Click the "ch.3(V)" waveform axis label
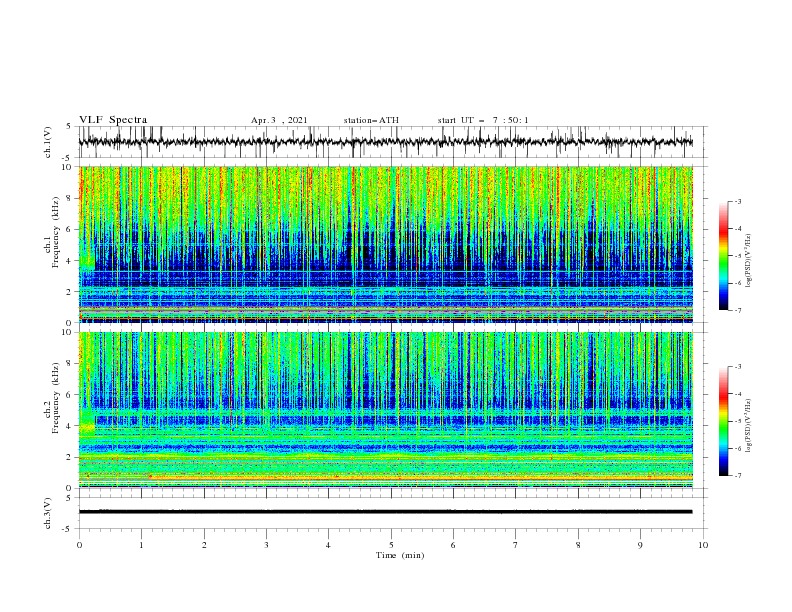Viewport: 792px width, 612px height. click(48, 513)
